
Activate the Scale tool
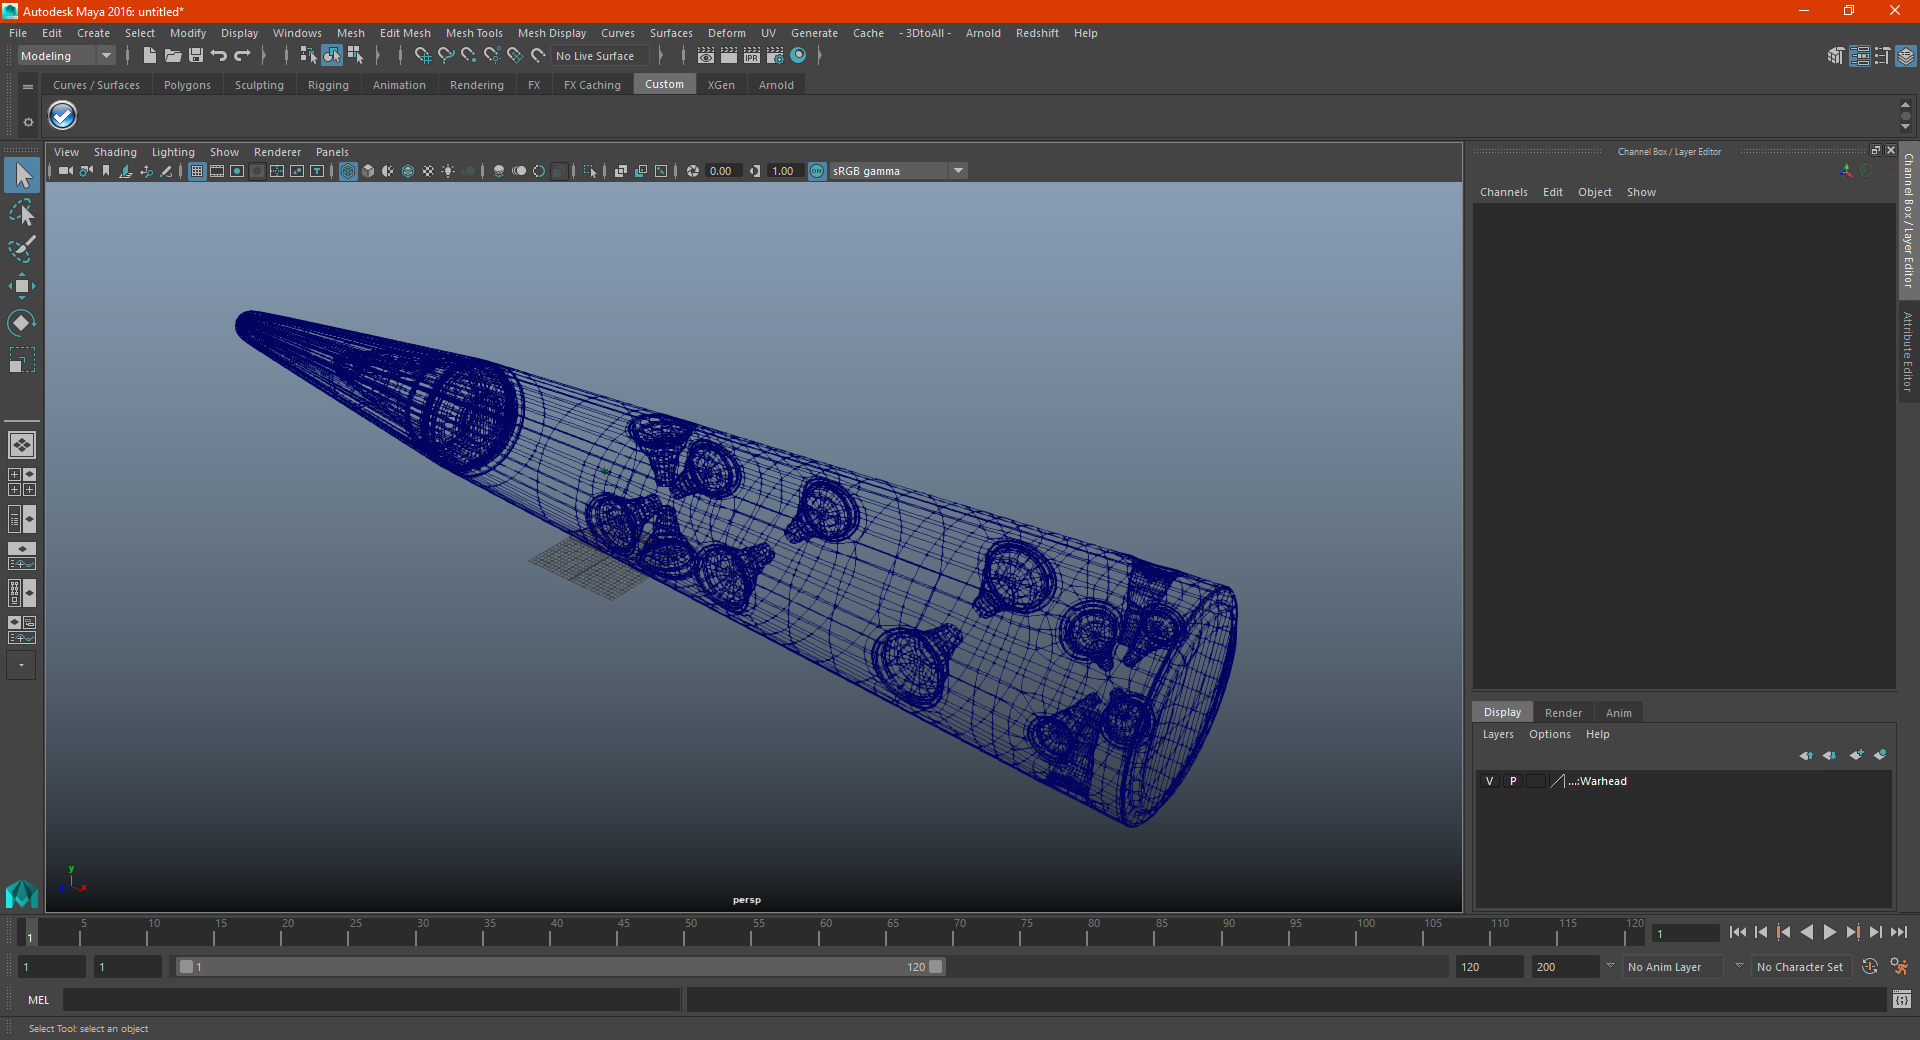pyautogui.click(x=22, y=360)
